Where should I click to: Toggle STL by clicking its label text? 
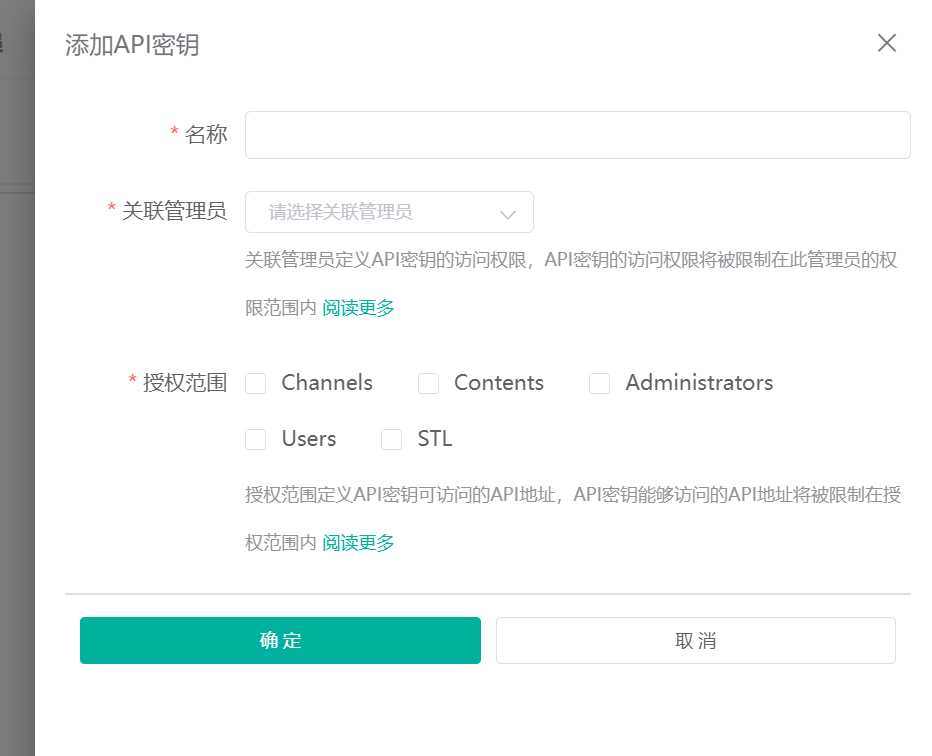tap(434, 439)
